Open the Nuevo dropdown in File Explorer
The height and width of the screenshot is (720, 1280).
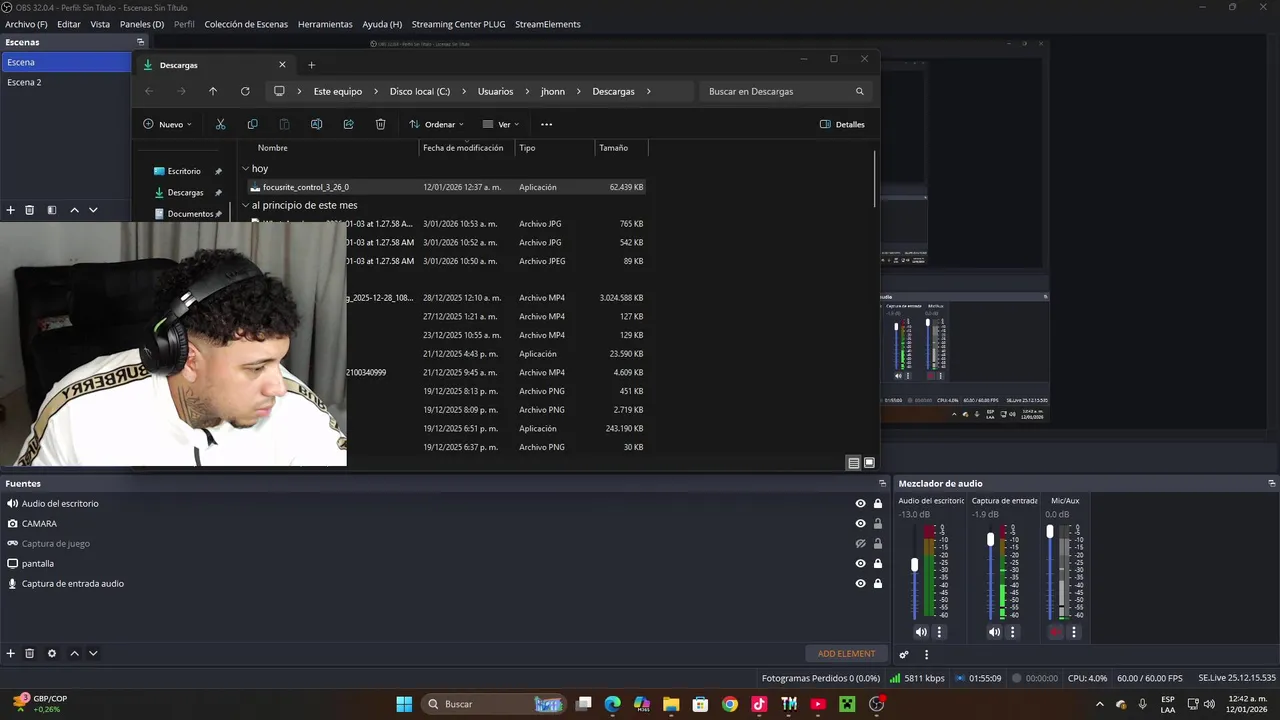167,124
